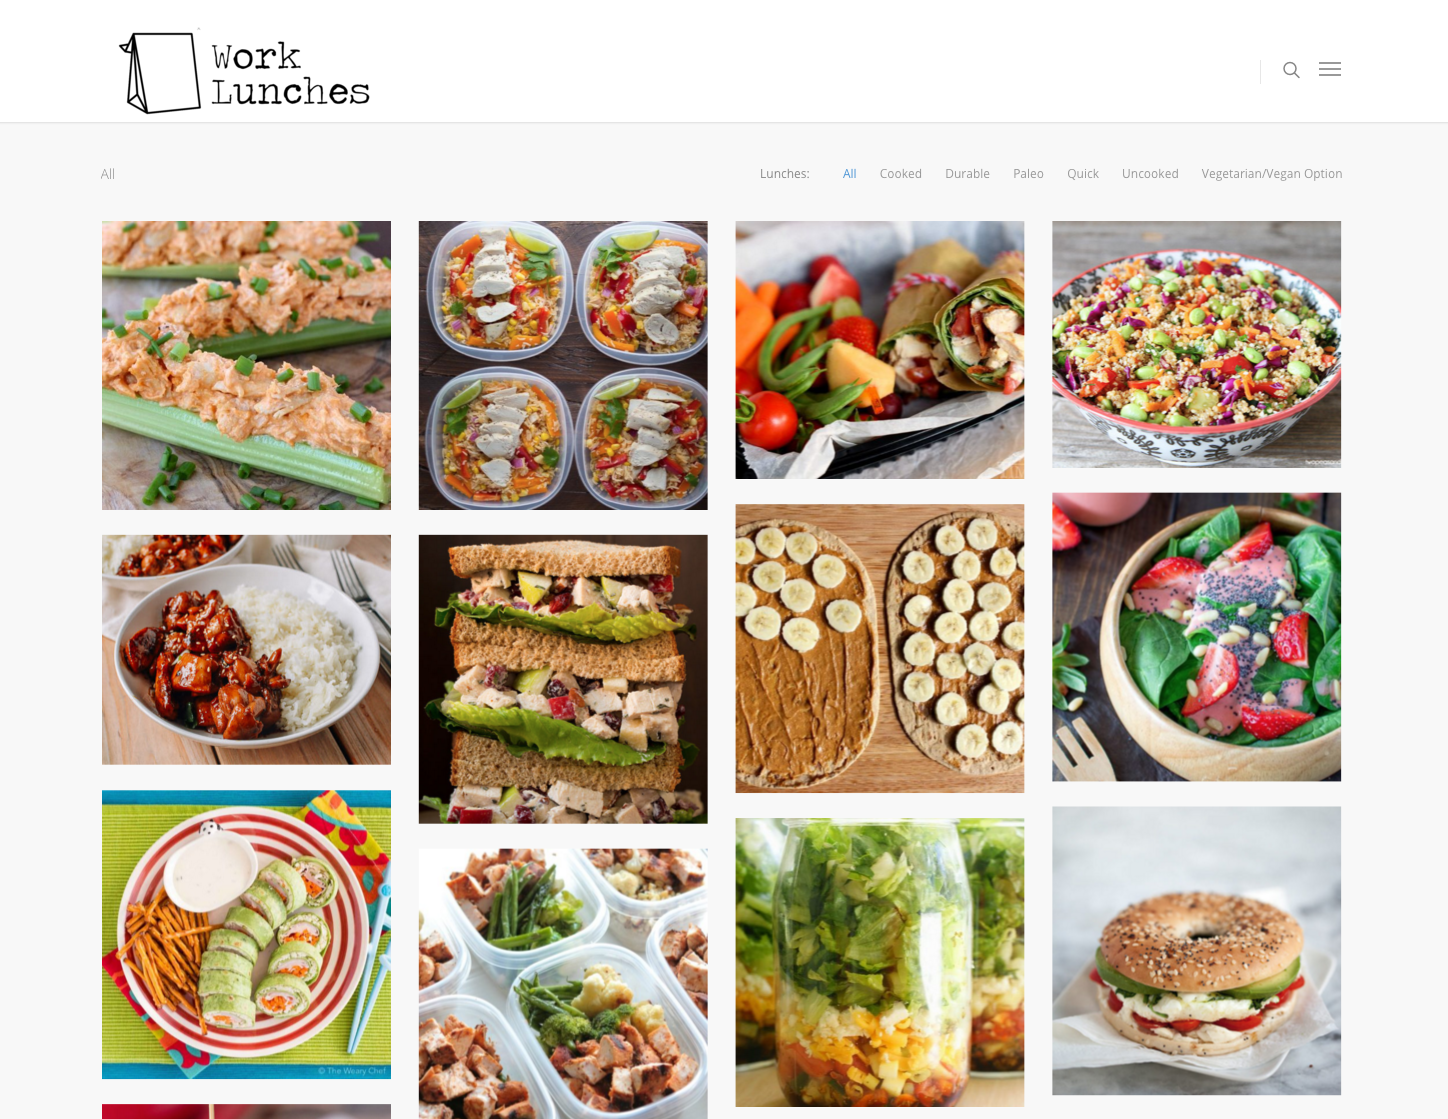Open the bagel sandwich with avocado
The height and width of the screenshot is (1119, 1448).
pos(1196,951)
